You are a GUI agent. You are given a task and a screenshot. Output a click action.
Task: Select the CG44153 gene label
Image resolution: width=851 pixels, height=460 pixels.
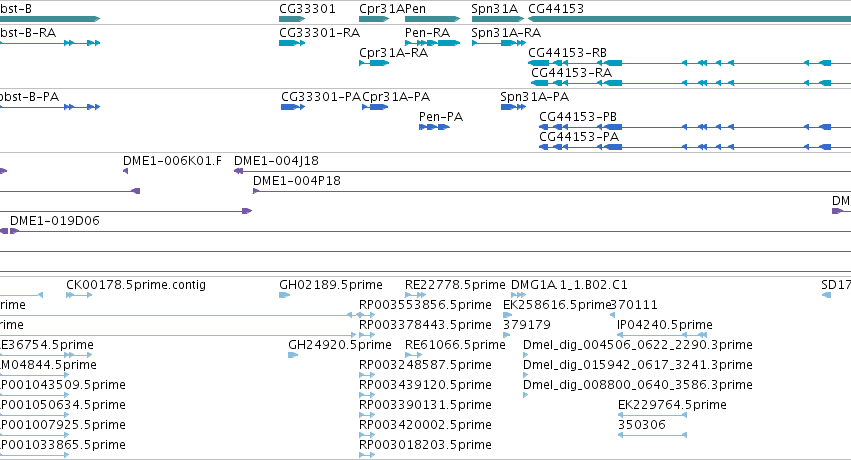pyautogui.click(x=556, y=9)
